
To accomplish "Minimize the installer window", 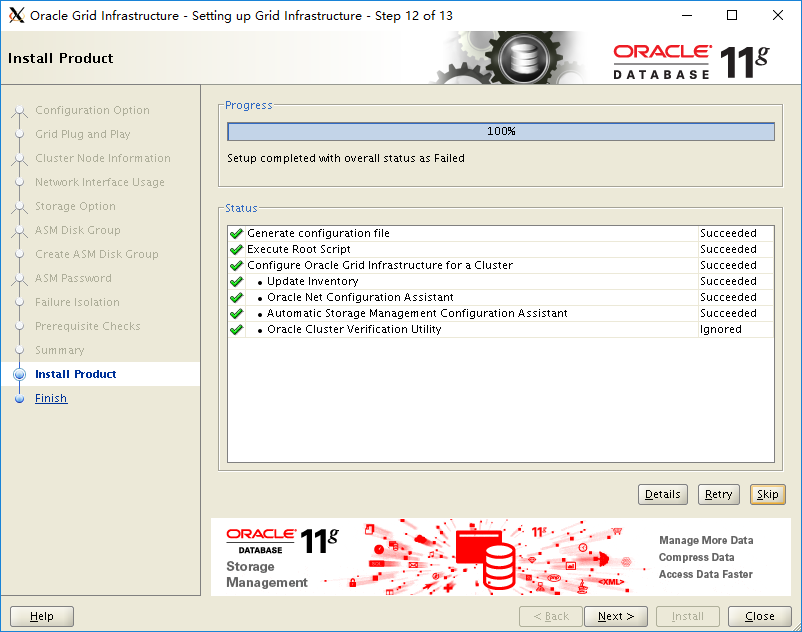I will (687, 15).
